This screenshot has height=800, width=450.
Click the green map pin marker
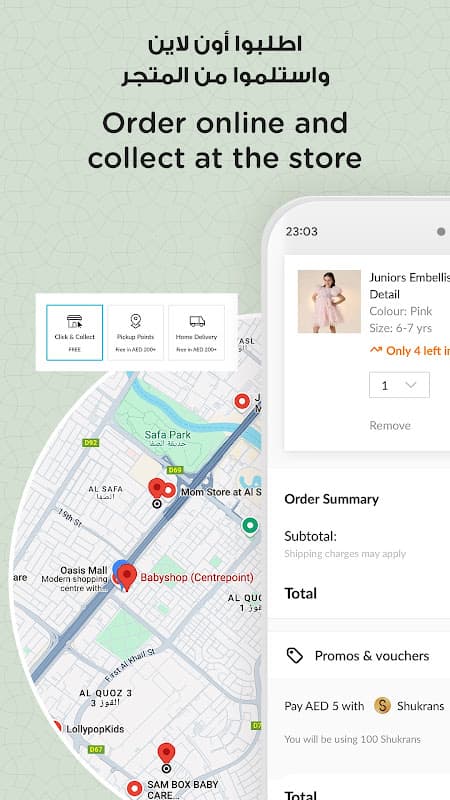pos(249,524)
